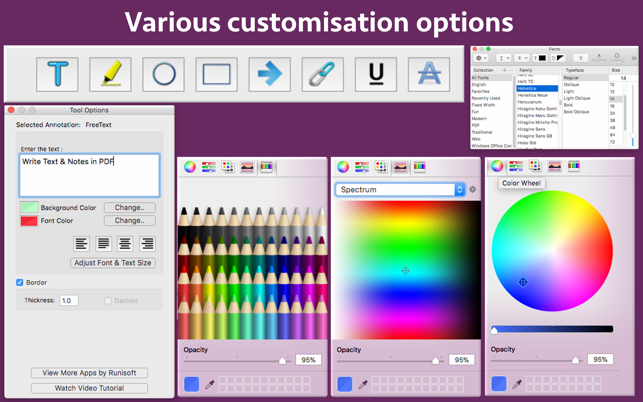Click the brightness slider below the color wheel
Image resolution: width=643 pixels, height=402 pixels.
(x=553, y=329)
